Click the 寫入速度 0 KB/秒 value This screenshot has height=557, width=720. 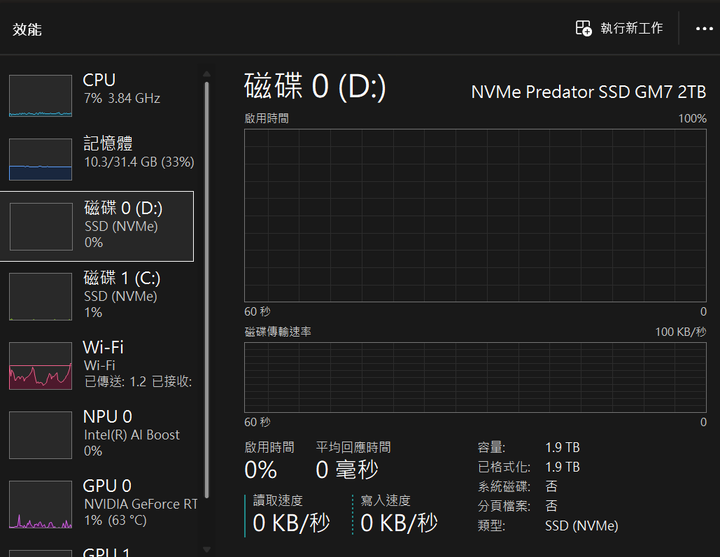399,523
